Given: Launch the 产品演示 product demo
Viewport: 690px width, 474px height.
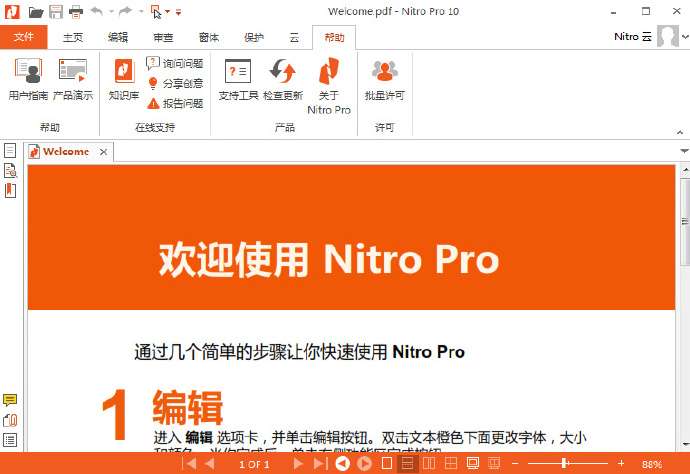Looking at the screenshot, I should tap(70, 79).
